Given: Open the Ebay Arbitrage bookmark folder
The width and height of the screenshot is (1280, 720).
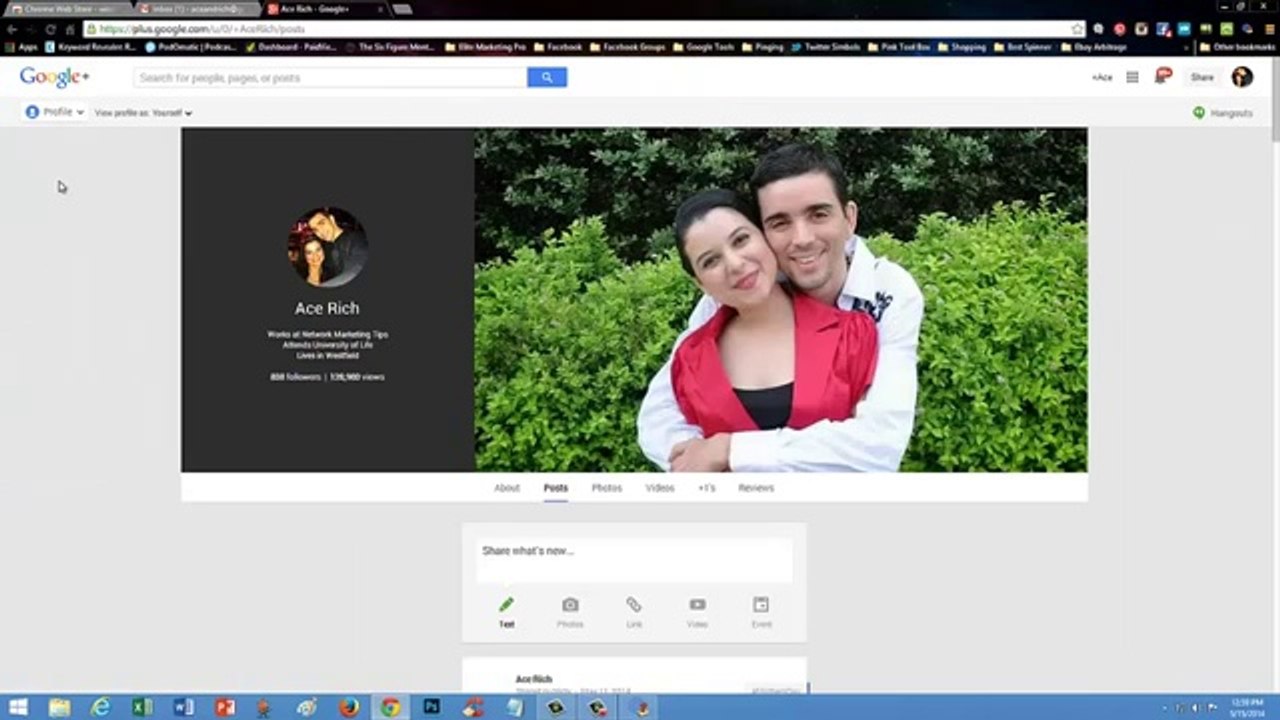Looking at the screenshot, I should [x=1093, y=47].
